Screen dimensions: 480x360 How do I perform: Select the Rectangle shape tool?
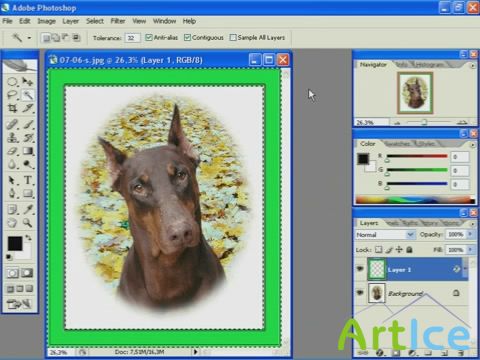(x=28, y=194)
